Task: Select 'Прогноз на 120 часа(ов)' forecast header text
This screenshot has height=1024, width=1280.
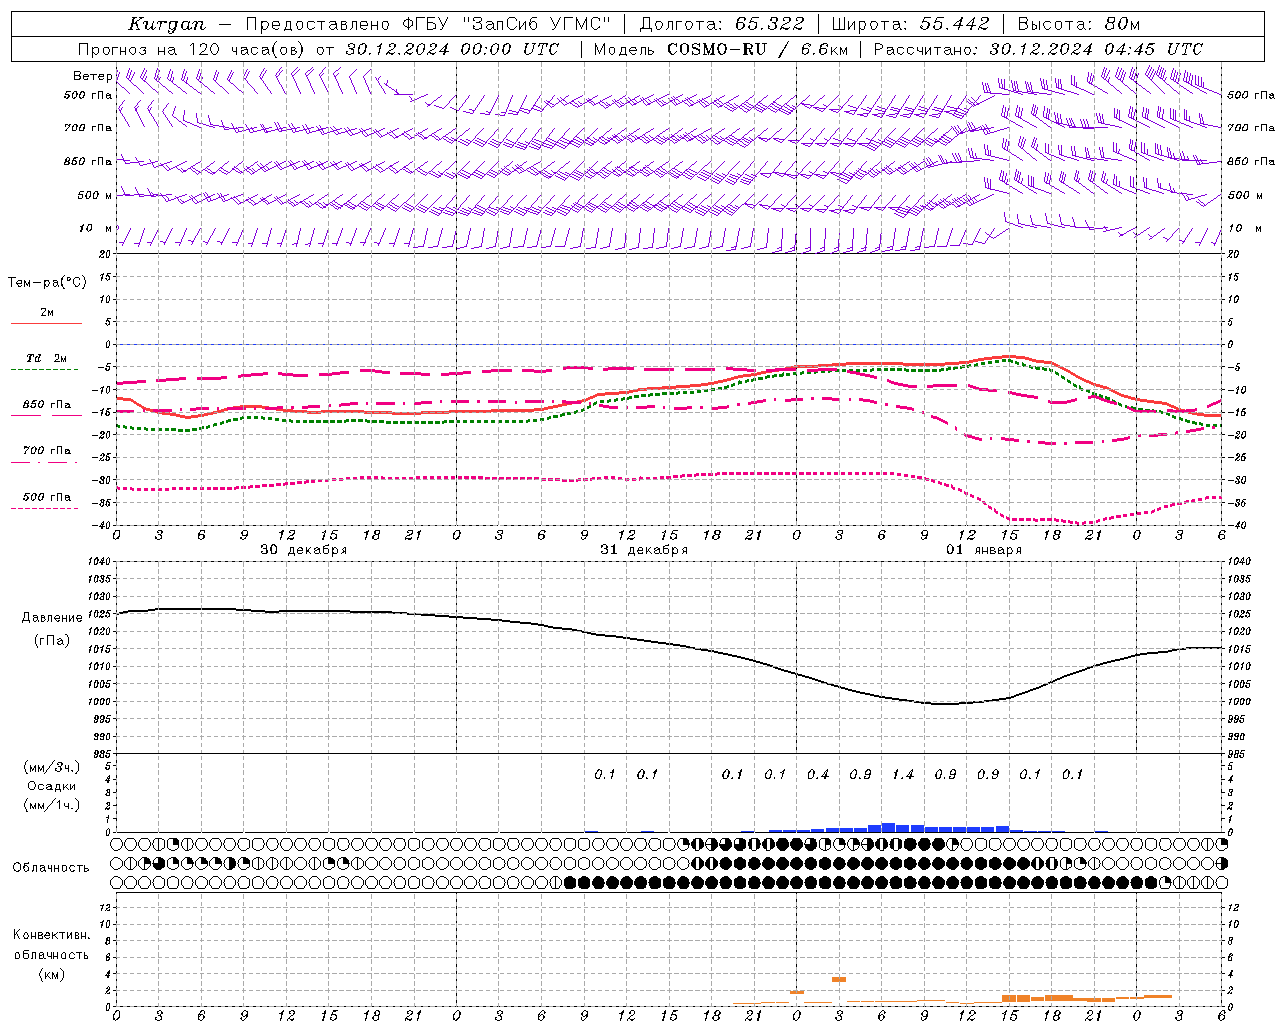Action: 192,49
